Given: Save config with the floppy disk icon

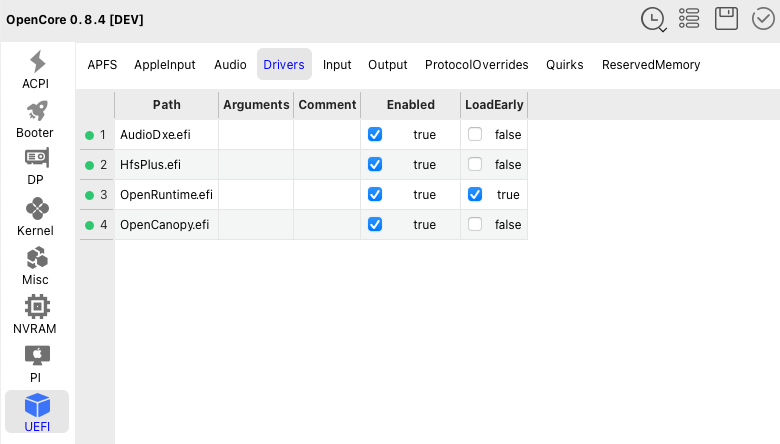Looking at the screenshot, I should (x=726, y=19).
